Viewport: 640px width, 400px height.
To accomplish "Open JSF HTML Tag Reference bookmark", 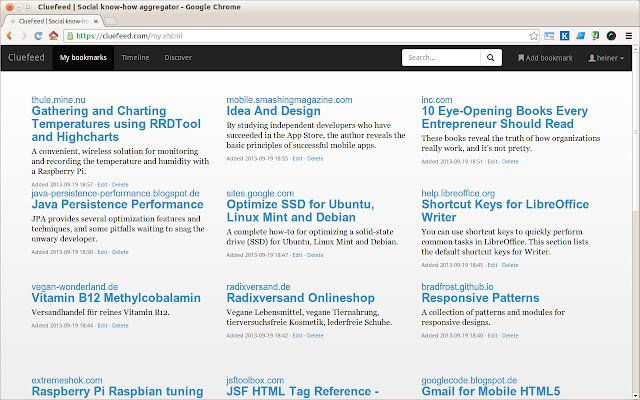I will [302, 391].
